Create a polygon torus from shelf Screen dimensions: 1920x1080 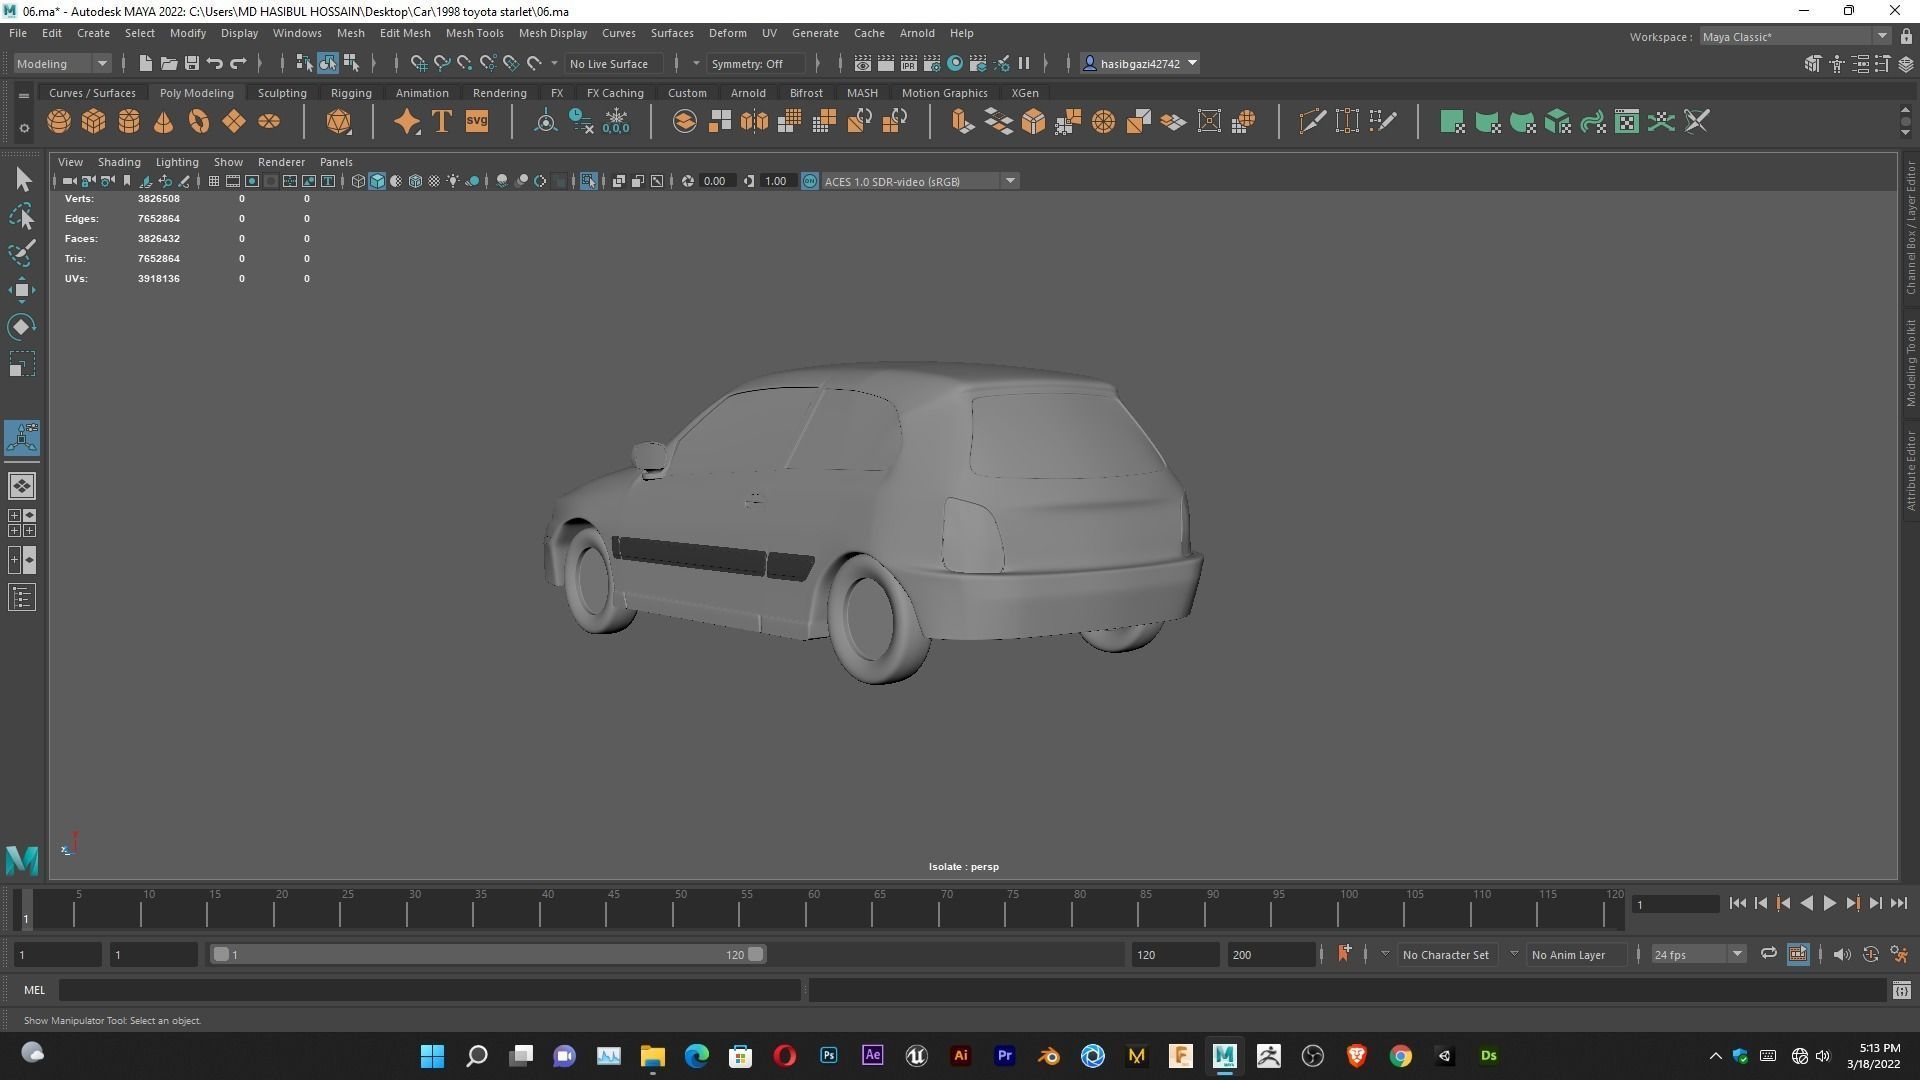point(199,122)
